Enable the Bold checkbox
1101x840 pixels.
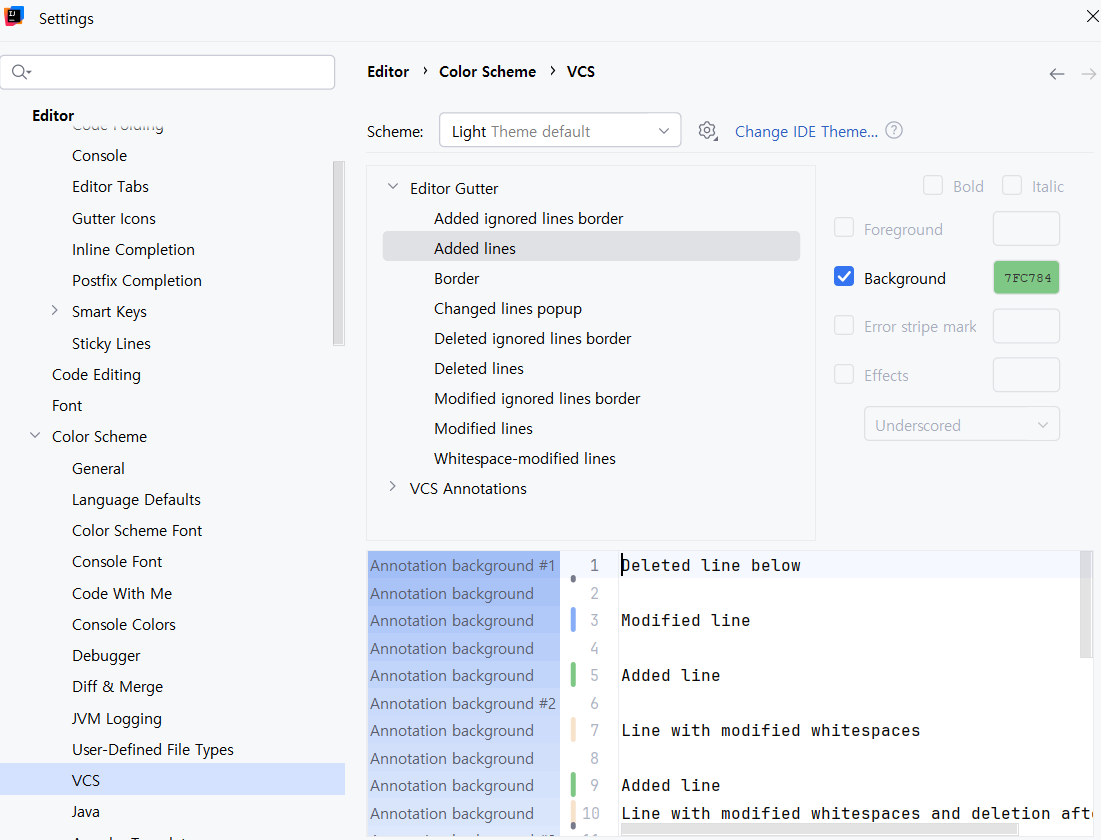(933, 186)
